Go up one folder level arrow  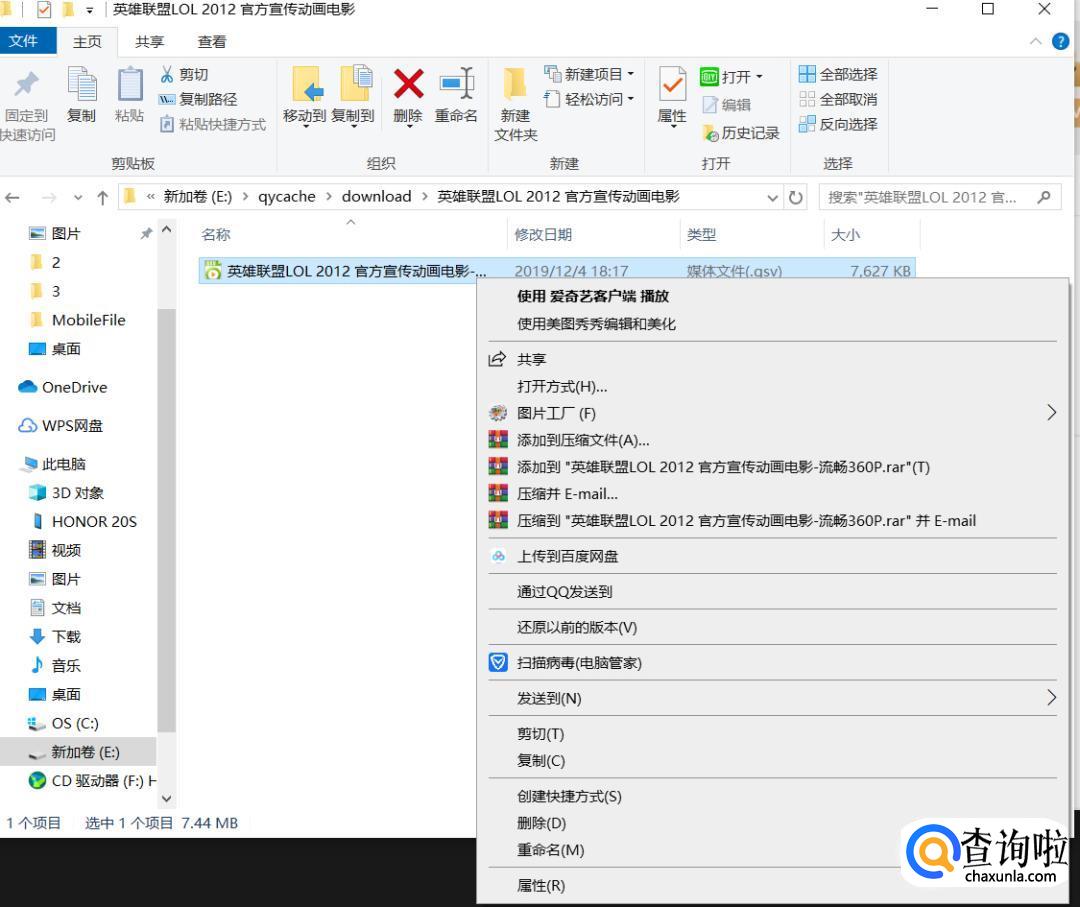pos(103,198)
